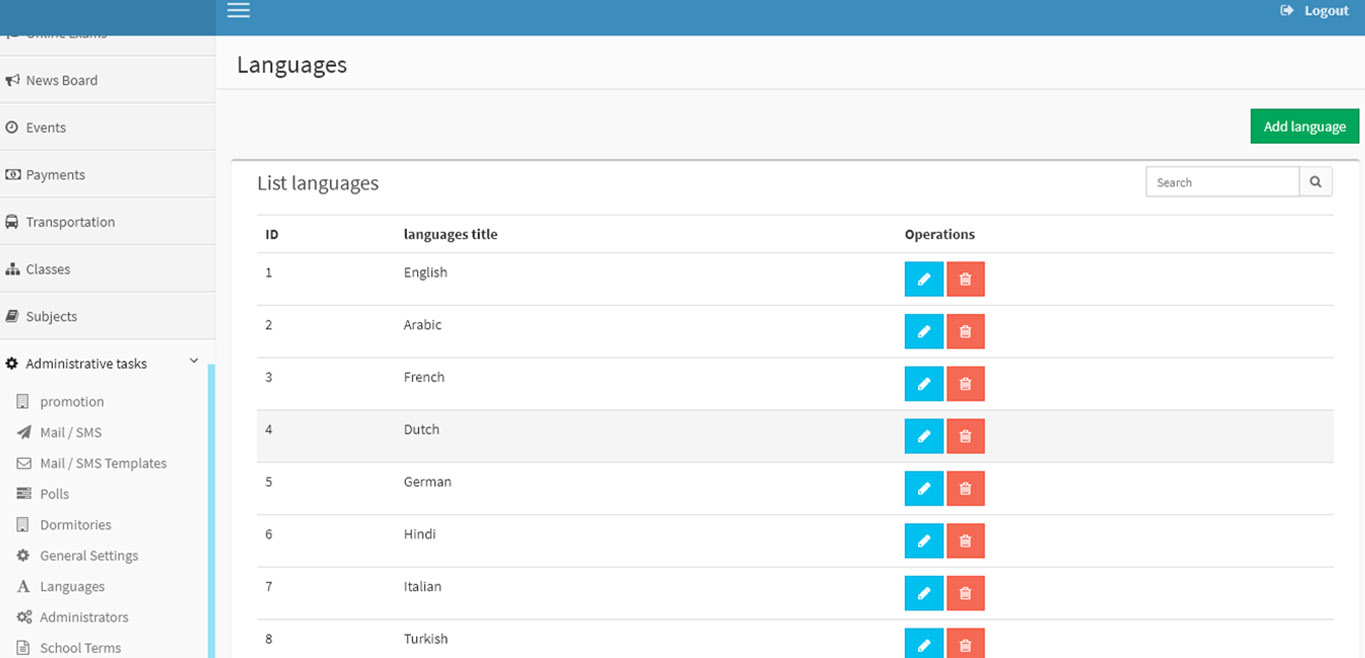Image resolution: width=1365 pixels, height=658 pixels.
Task: Delete the English language row
Action: coord(965,279)
